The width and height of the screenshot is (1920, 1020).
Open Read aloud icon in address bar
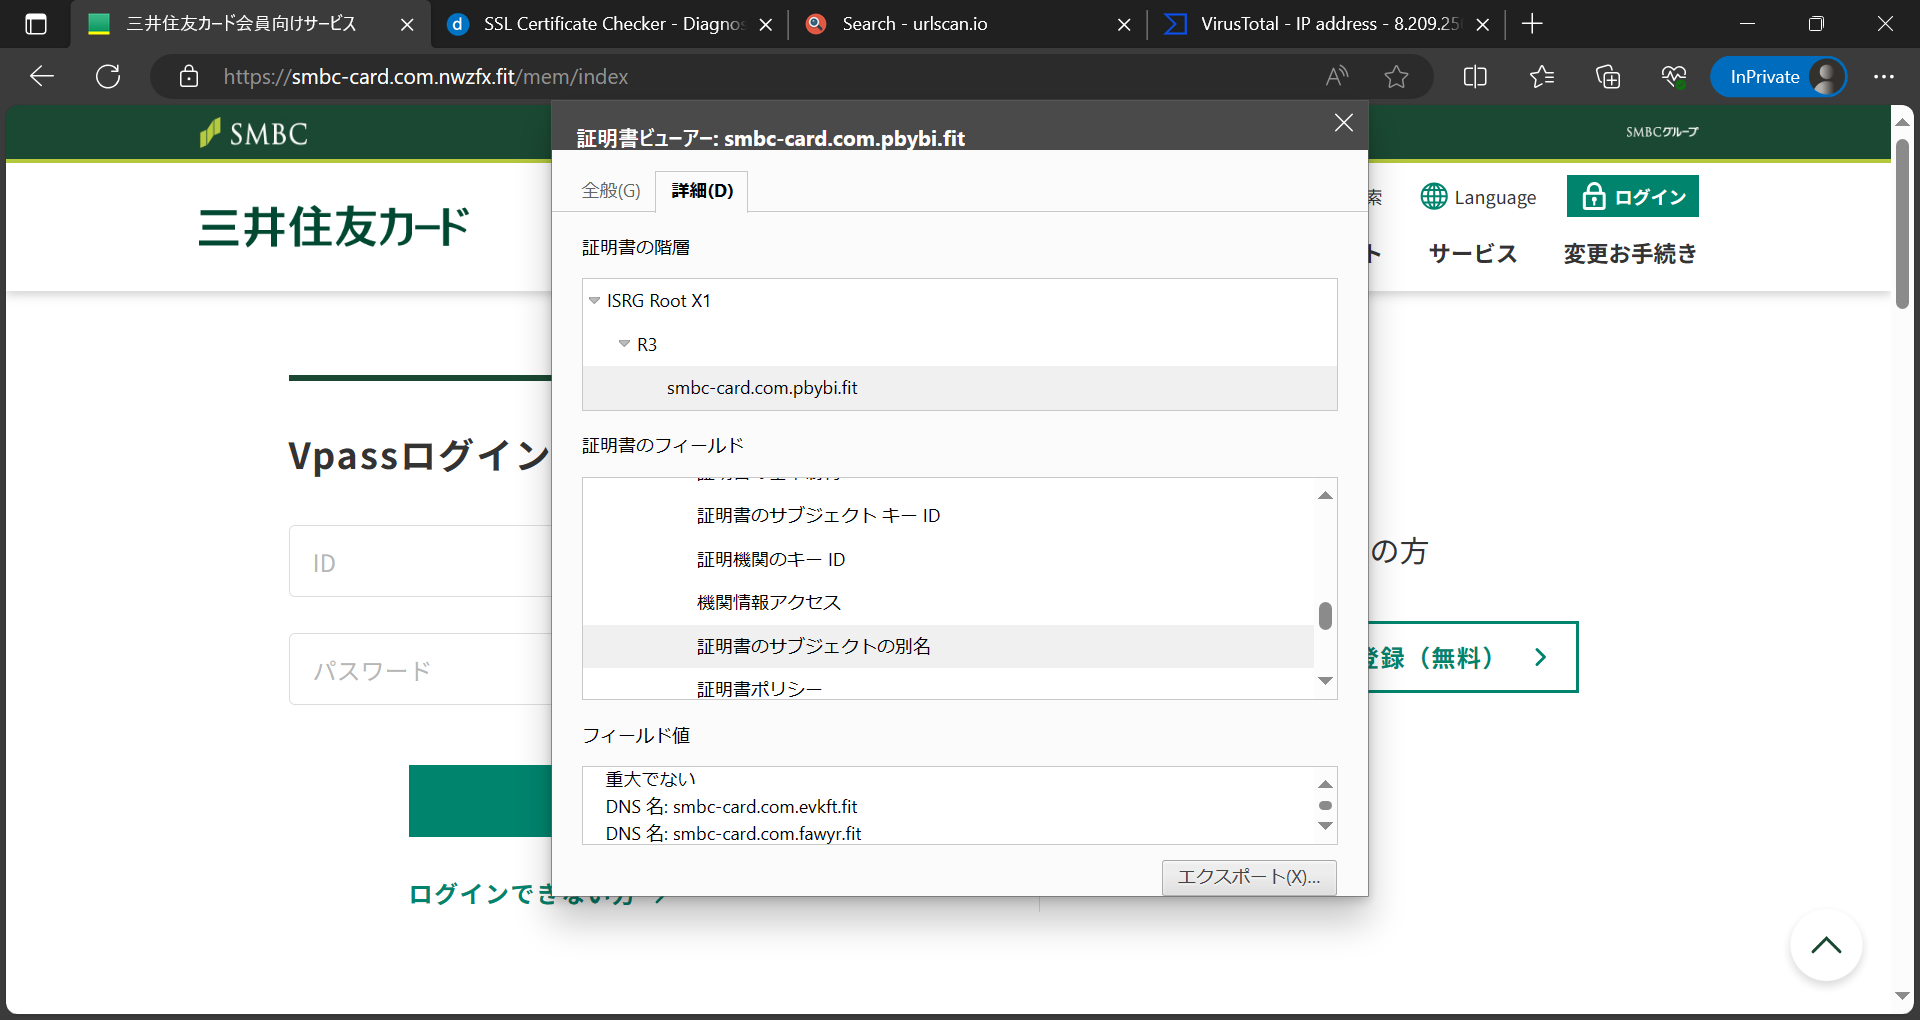(1337, 76)
